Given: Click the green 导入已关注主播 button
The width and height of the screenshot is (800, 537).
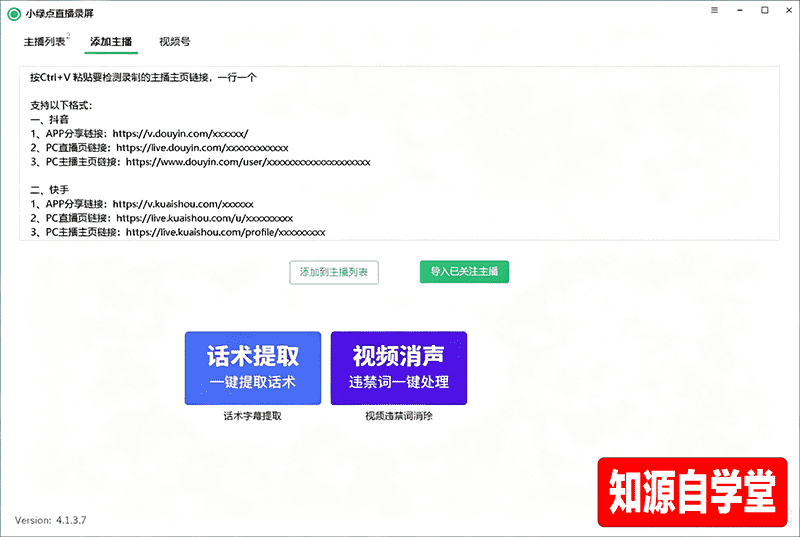Looking at the screenshot, I should pyautogui.click(x=464, y=272).
